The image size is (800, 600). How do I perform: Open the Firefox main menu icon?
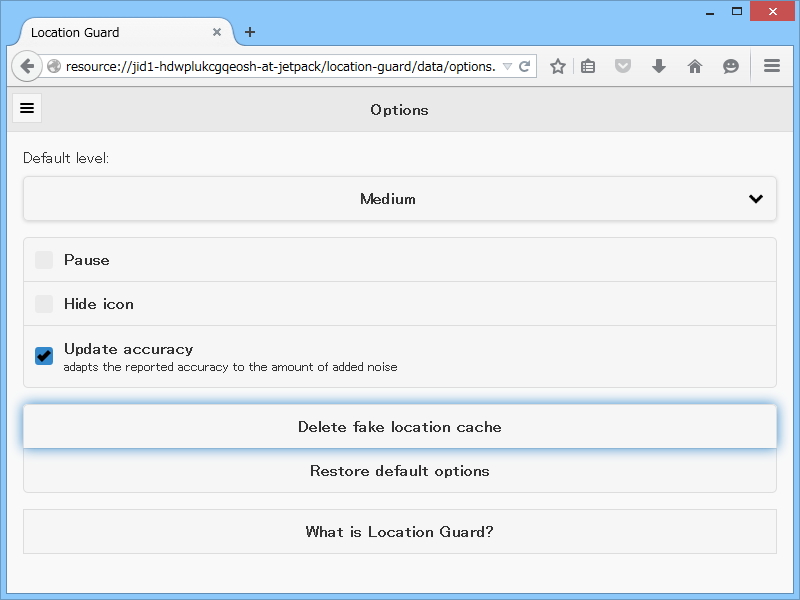[772, 66]
